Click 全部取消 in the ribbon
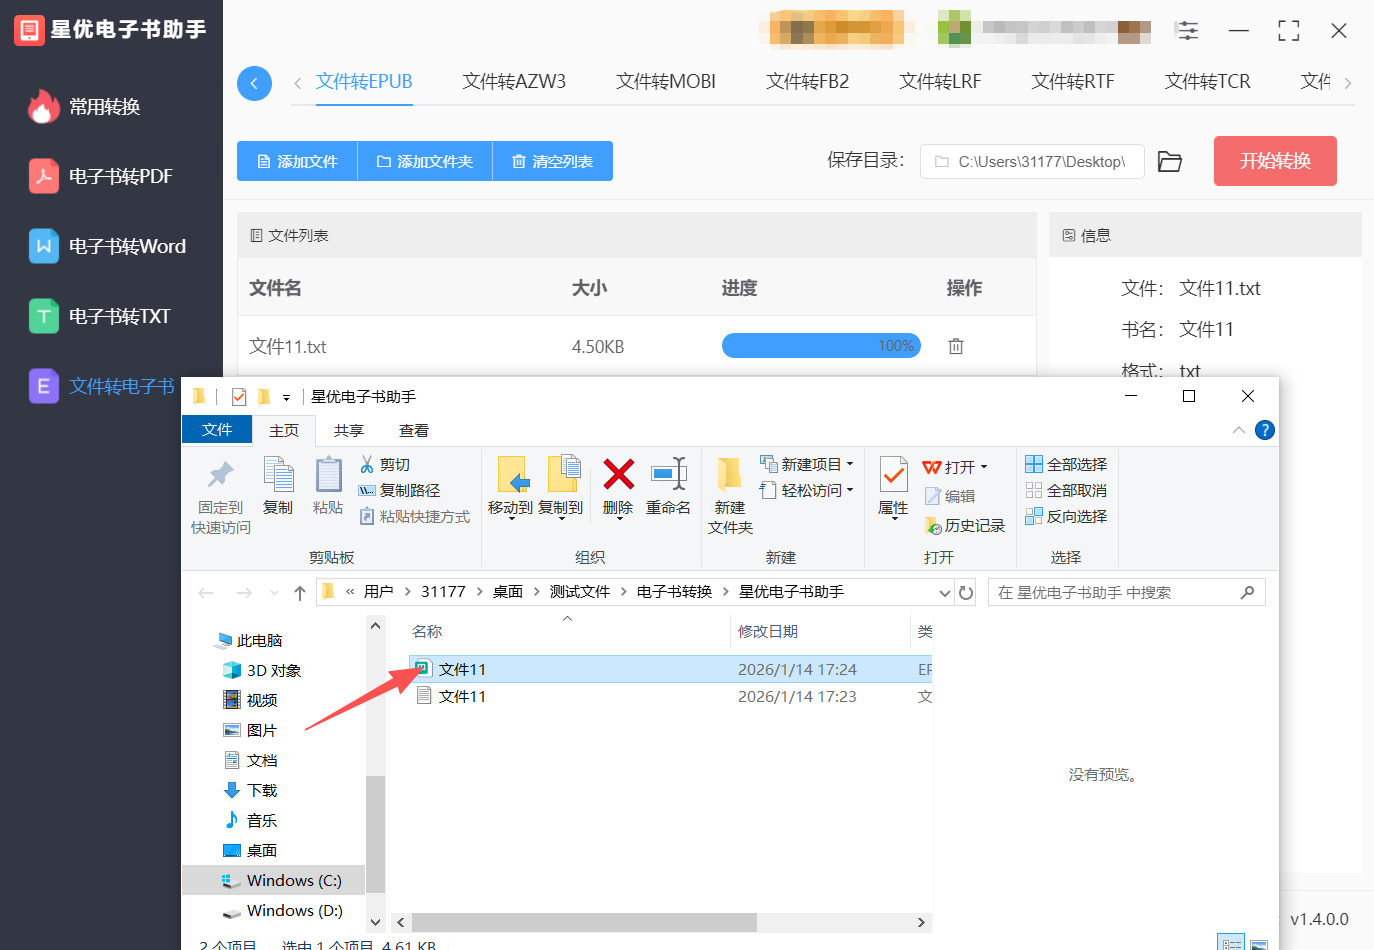This screenshot has height=950, width=1374. pos(1066,491)
